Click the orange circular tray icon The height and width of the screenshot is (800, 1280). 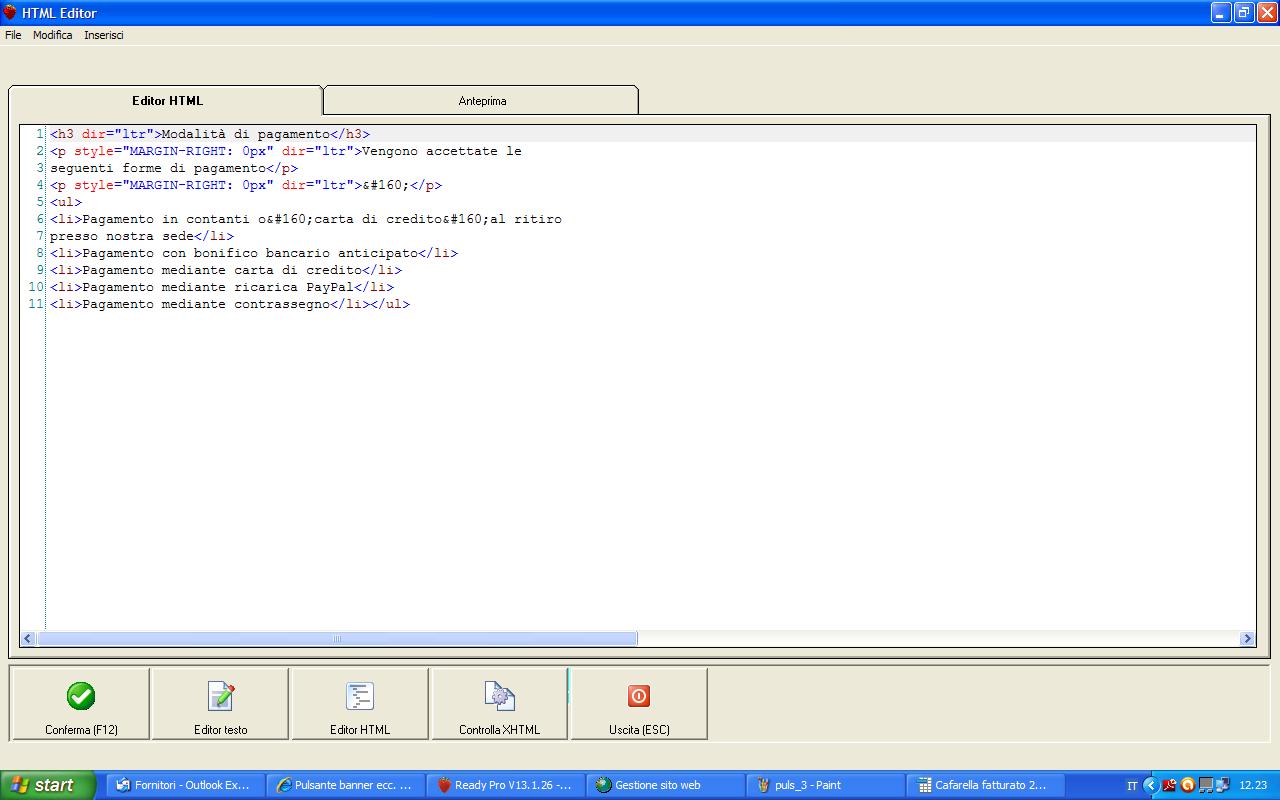point(1188,785)
